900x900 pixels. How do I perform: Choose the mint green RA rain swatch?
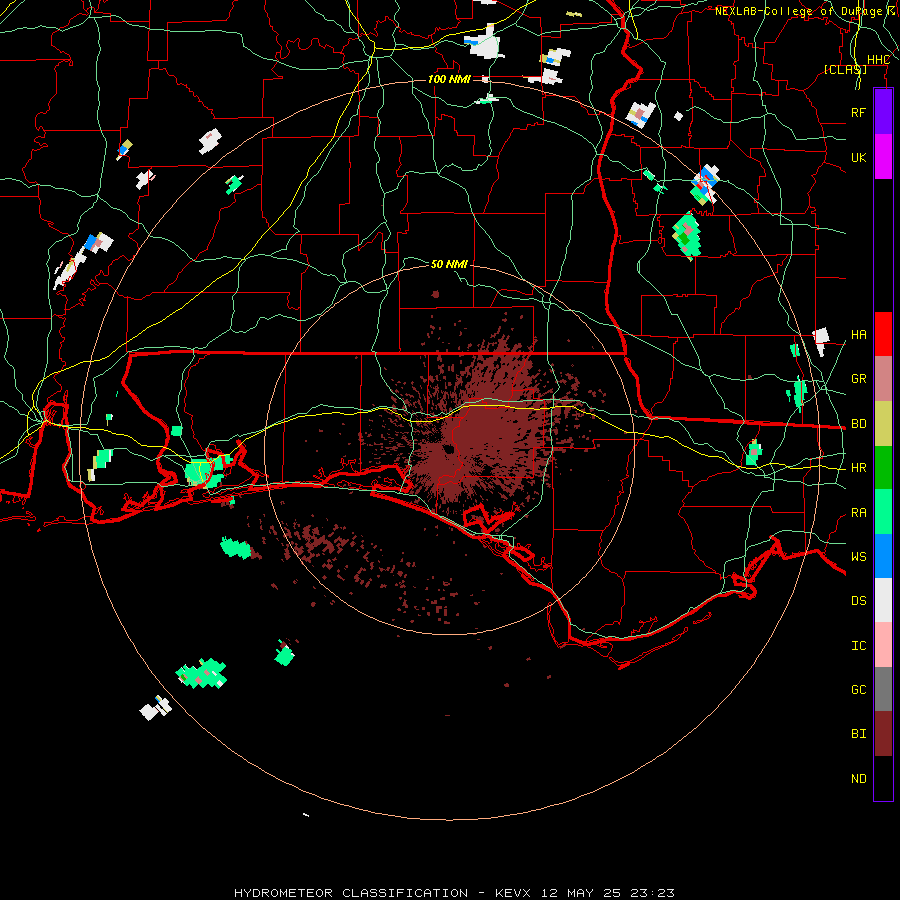[883, 512]
